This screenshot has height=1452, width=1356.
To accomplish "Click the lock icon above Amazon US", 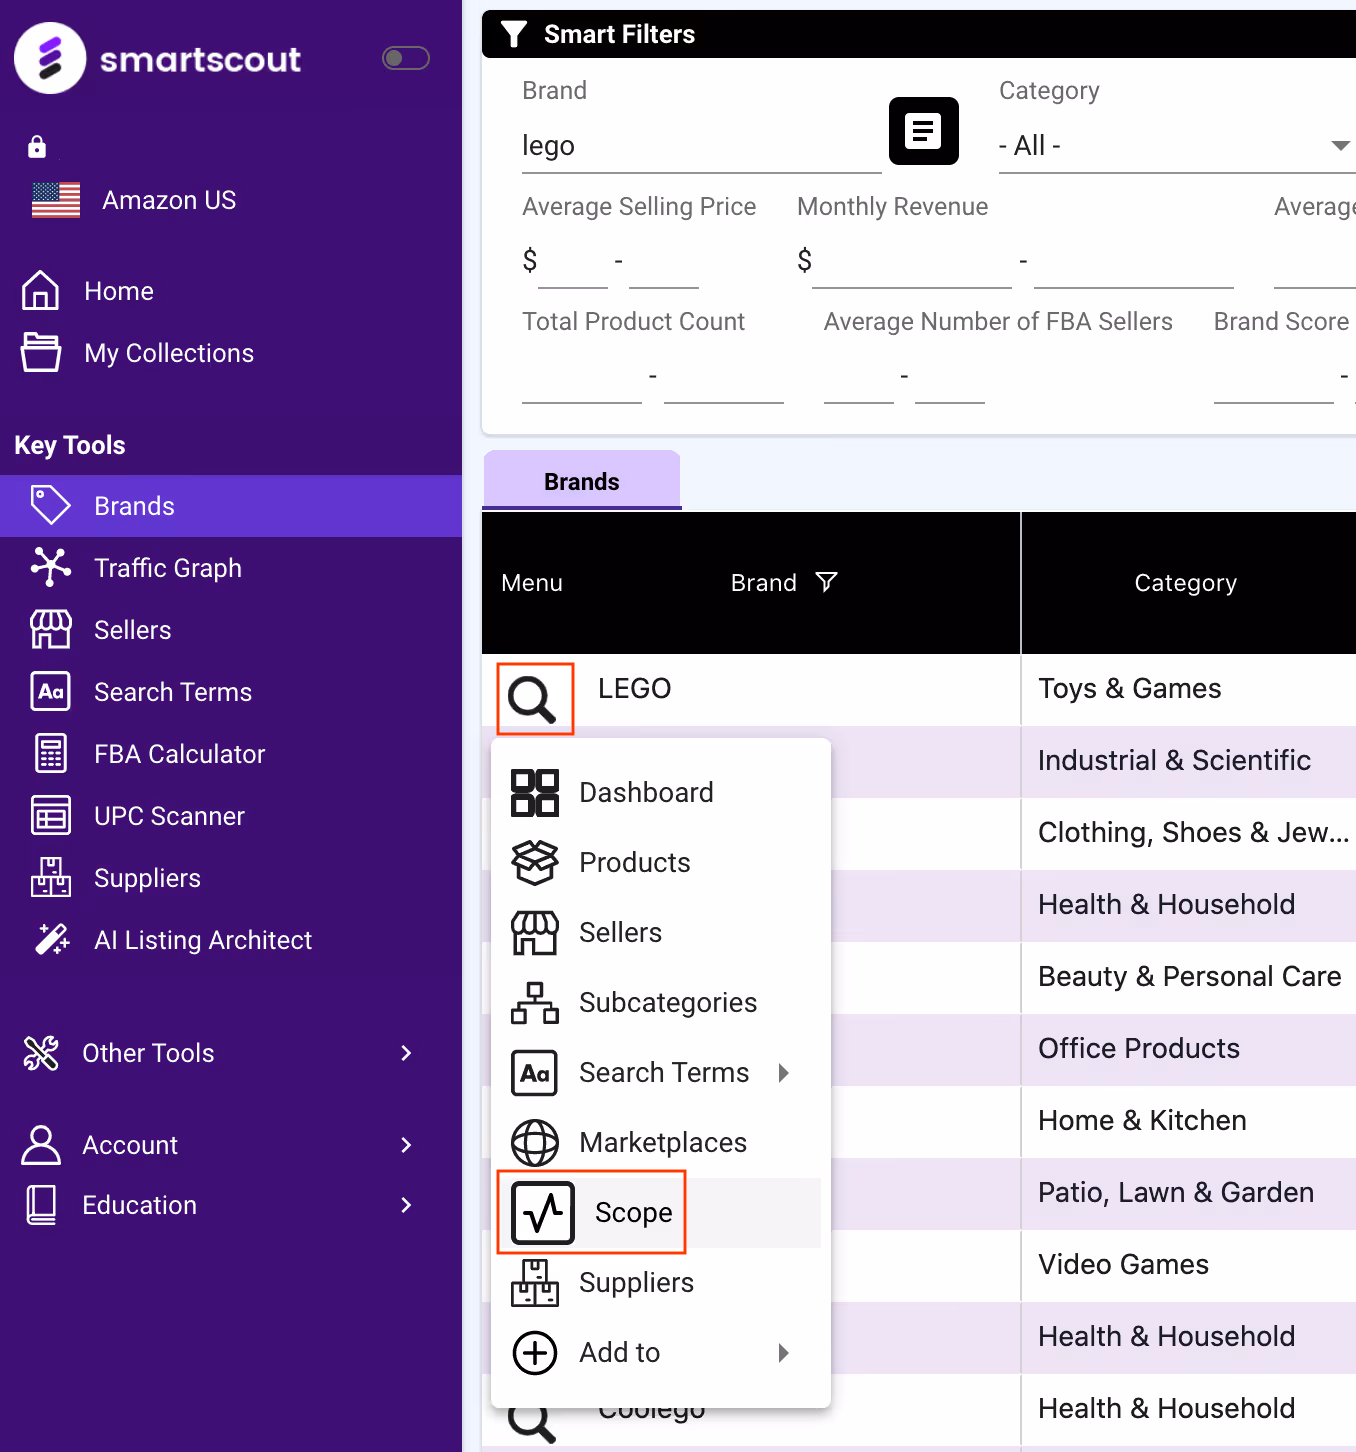I will pyautogui.click(x=37, y=147).
